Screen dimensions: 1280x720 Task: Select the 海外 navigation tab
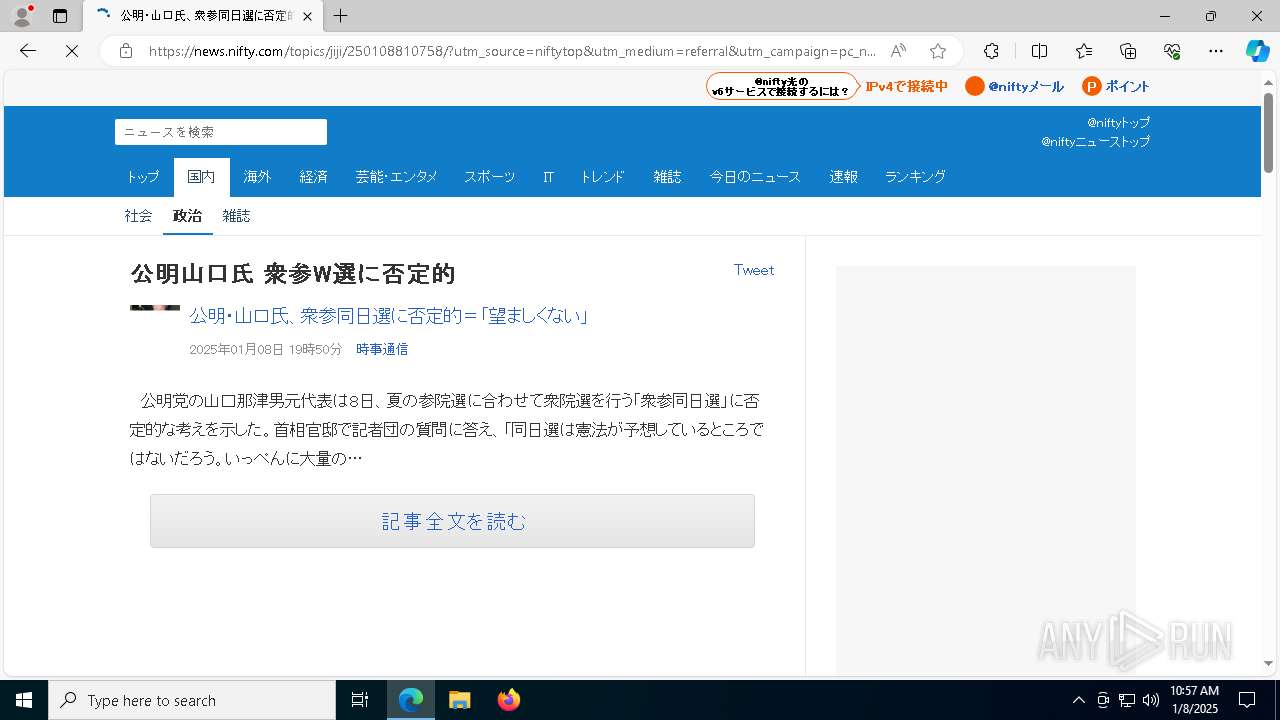point(257,177)
